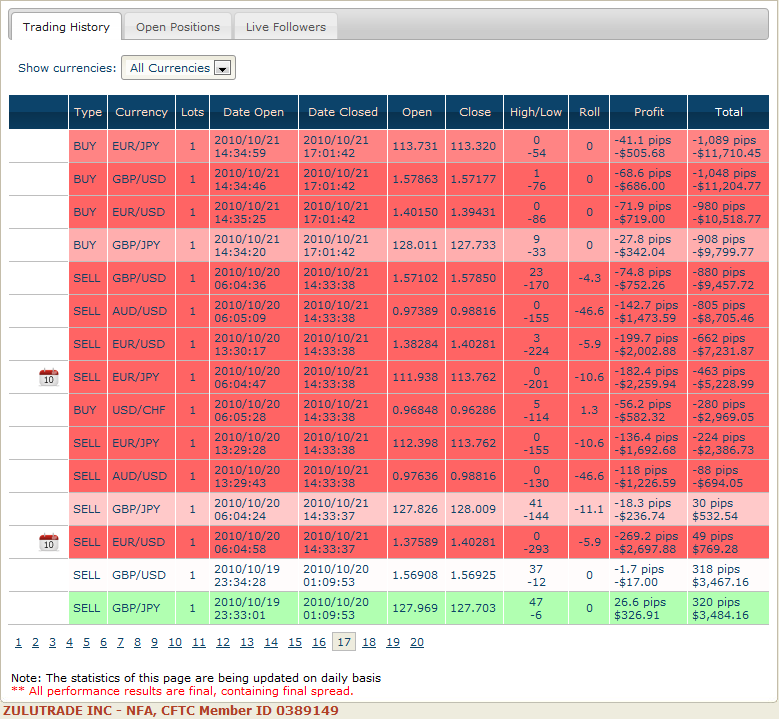Click the close price 1.39431 cell
The width and height of the screenshot is (779, 719).
click(475, 212)
